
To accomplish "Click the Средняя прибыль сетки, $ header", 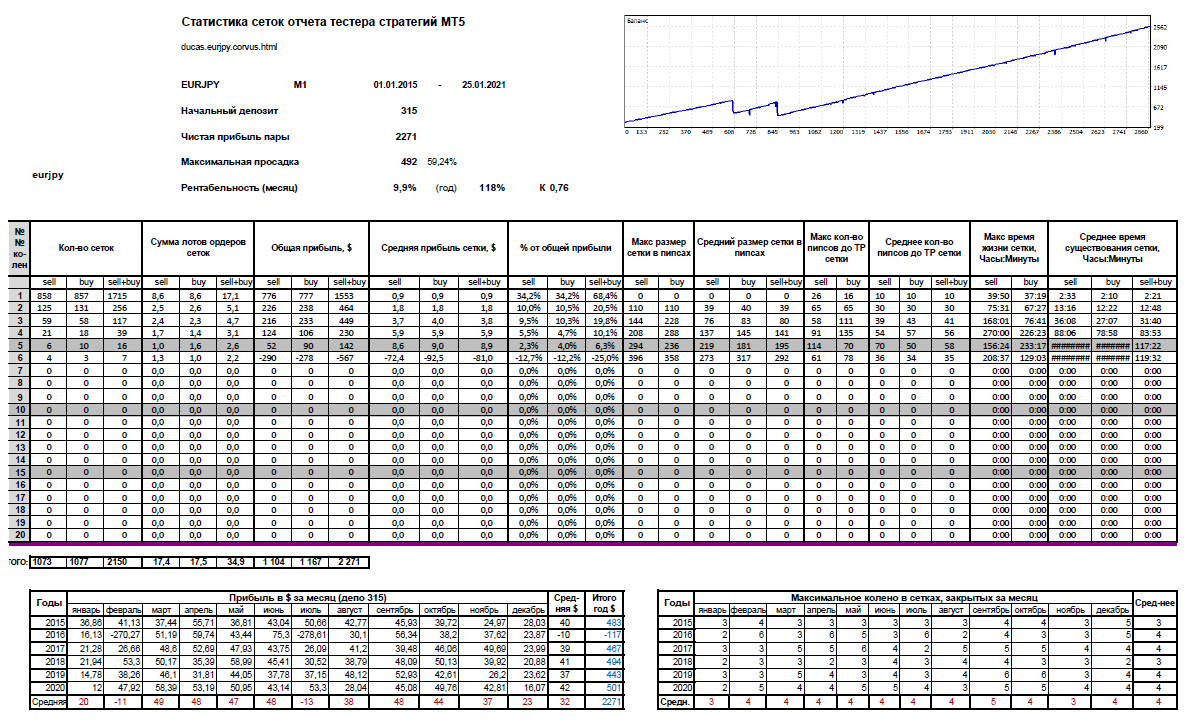I will click(x=439, y=248).
